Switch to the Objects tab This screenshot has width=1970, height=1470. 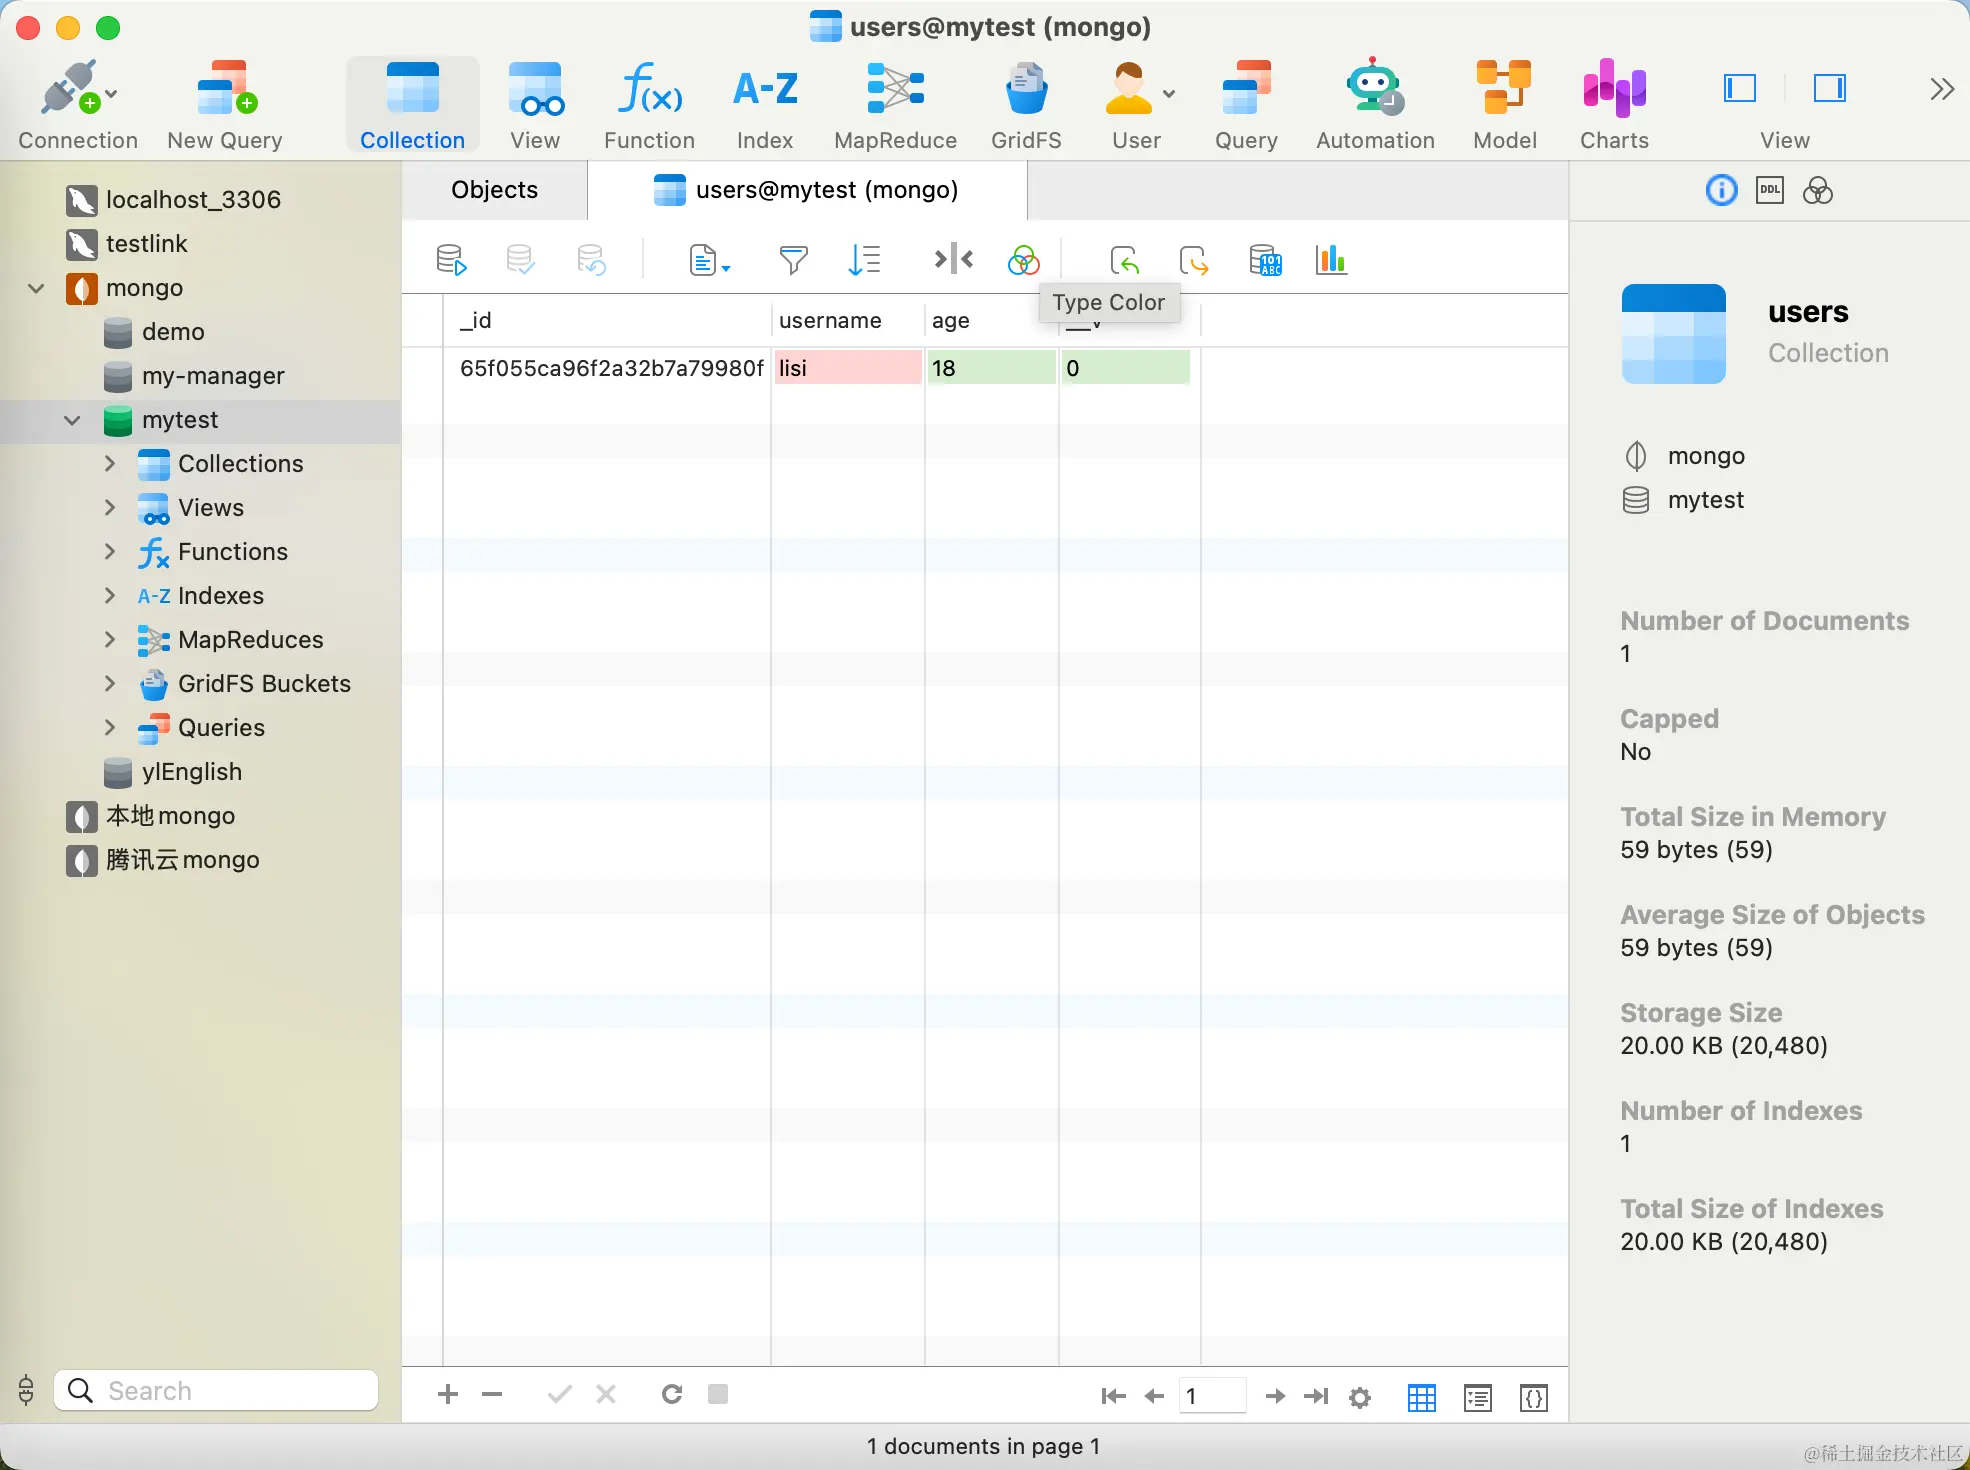pos(494,190)
